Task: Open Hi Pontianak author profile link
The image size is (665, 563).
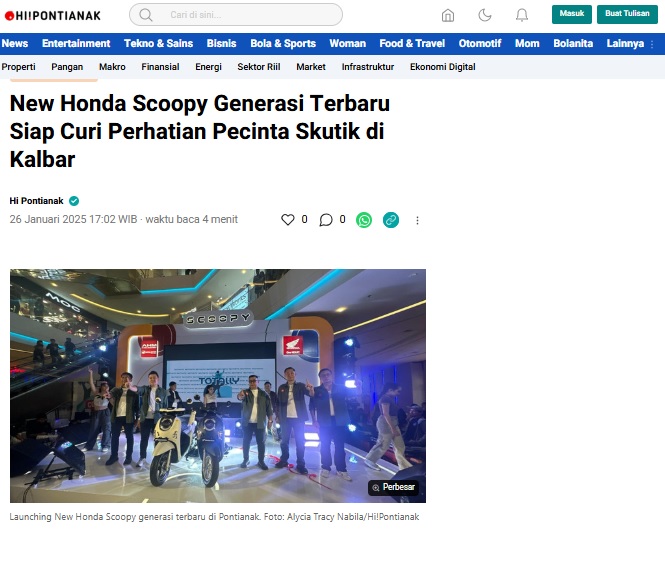Action: point(36,201)
